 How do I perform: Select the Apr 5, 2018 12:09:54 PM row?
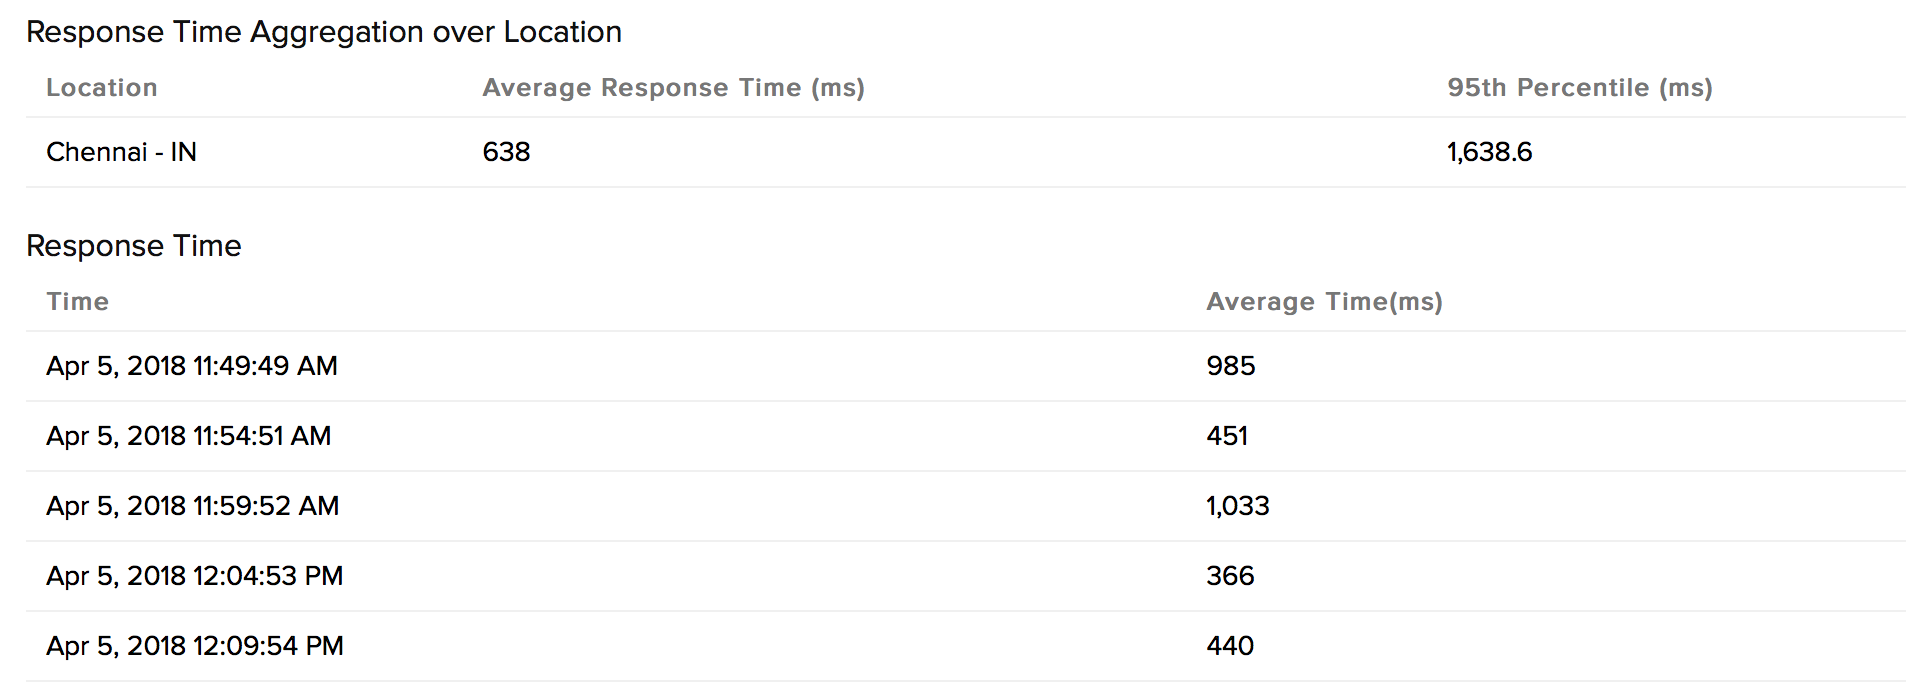click(195, 646)
